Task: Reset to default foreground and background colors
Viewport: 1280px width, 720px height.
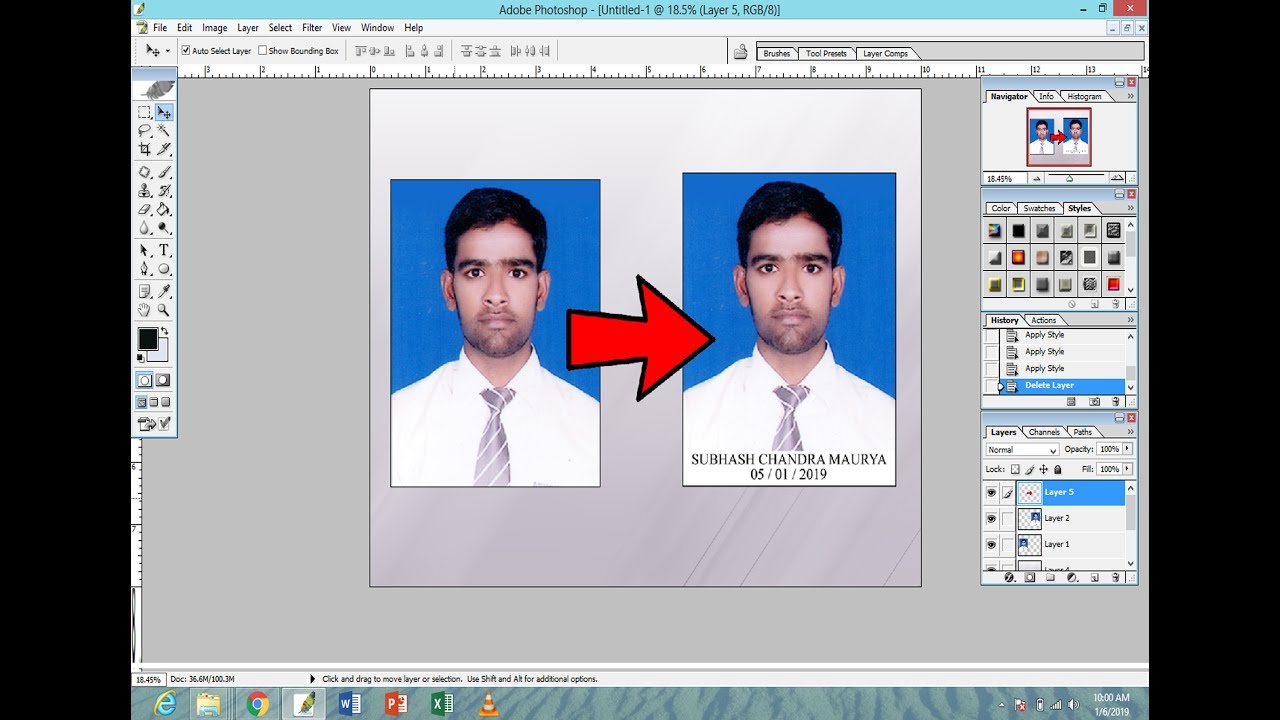Action: pyautogui.click(x=141, y=356)
